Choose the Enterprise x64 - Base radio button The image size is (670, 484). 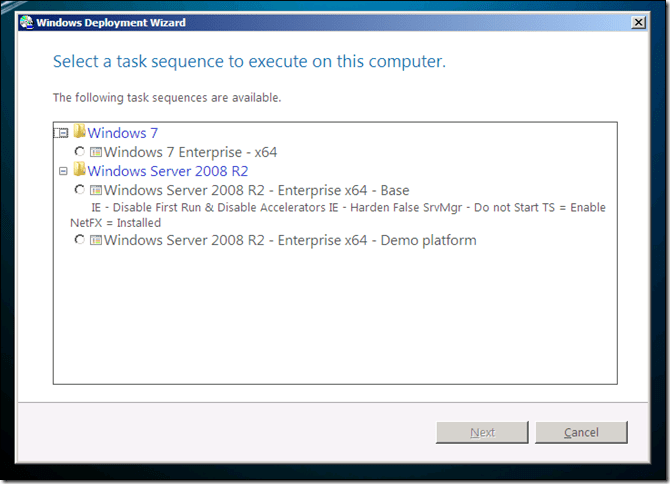coord(80,190)
